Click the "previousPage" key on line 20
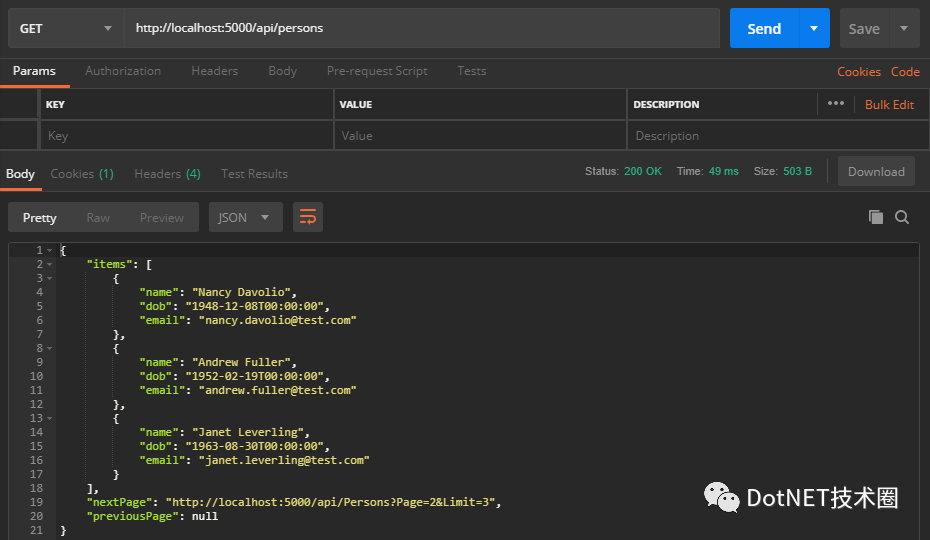This screenshot has width=930, height=540. [x=132, y=516]
